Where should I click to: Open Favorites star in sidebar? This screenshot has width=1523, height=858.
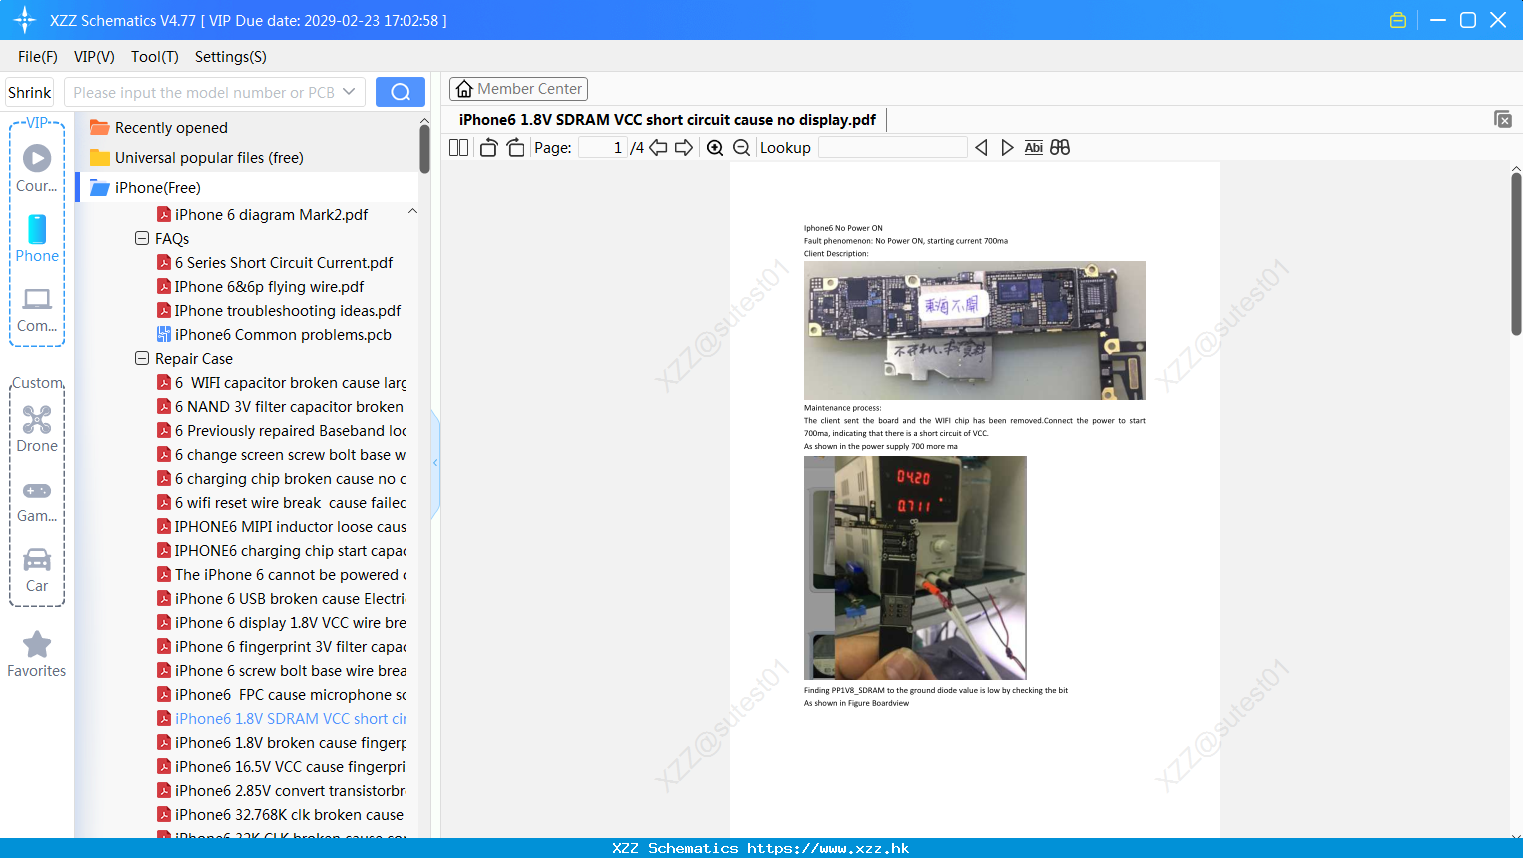click(37, 655)
